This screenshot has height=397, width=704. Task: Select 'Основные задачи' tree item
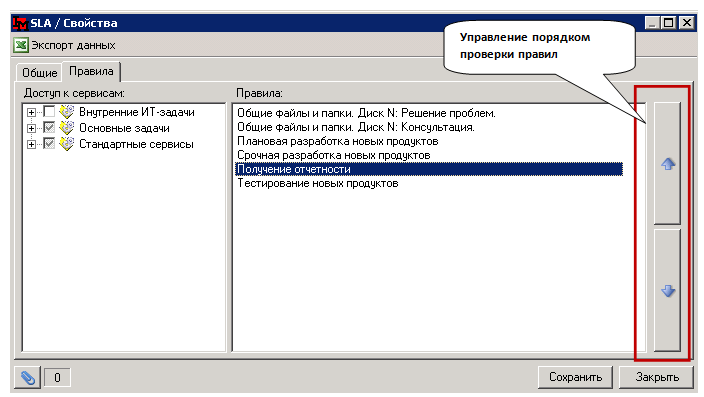point(124,128)
